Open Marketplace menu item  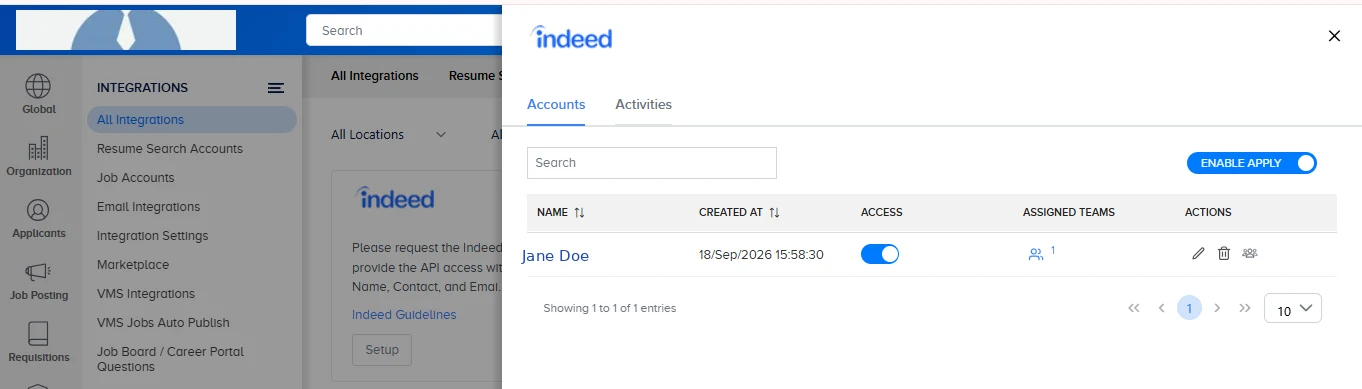(x=133, y=265)
